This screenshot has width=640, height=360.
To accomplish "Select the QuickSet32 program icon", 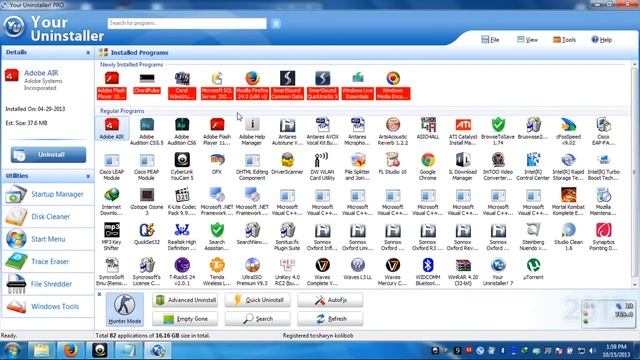I will [x=147, y=234].
